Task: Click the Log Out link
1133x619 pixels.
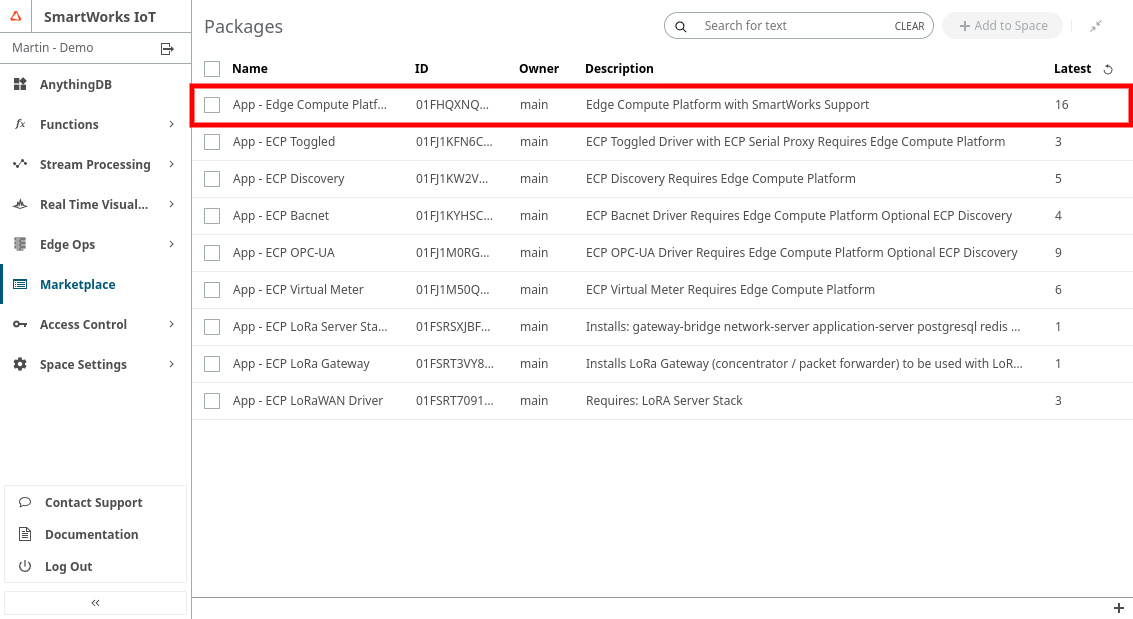Action: coord(68,566)
